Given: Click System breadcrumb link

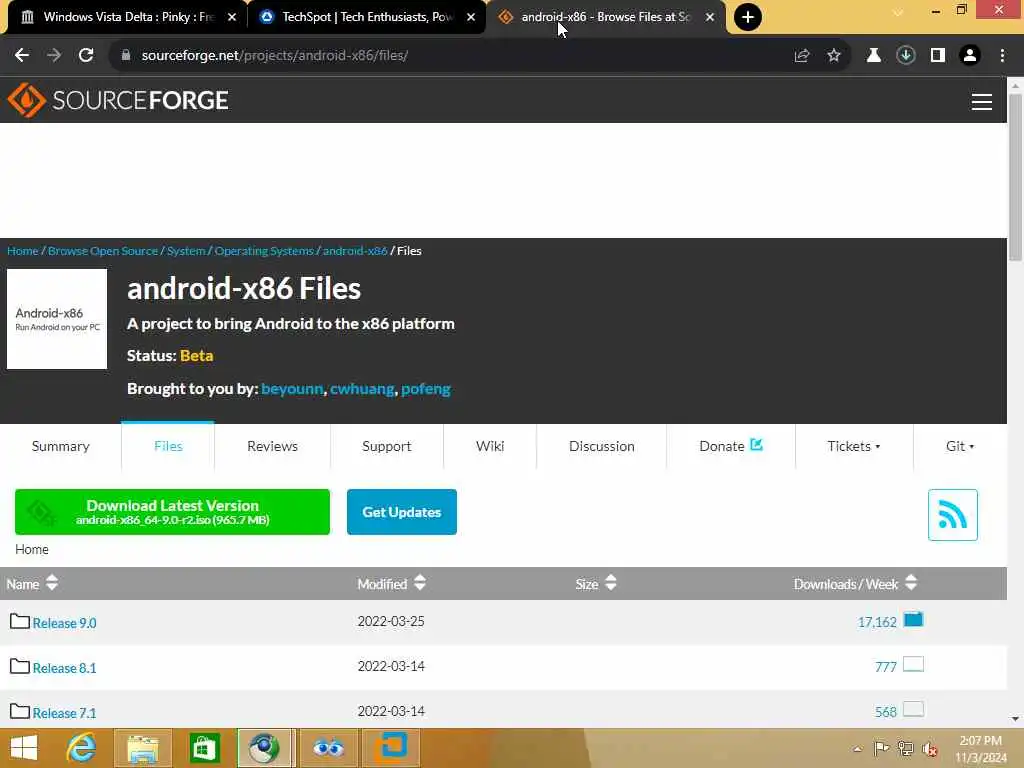Looking at the screenshot, I should coord(186,251).
